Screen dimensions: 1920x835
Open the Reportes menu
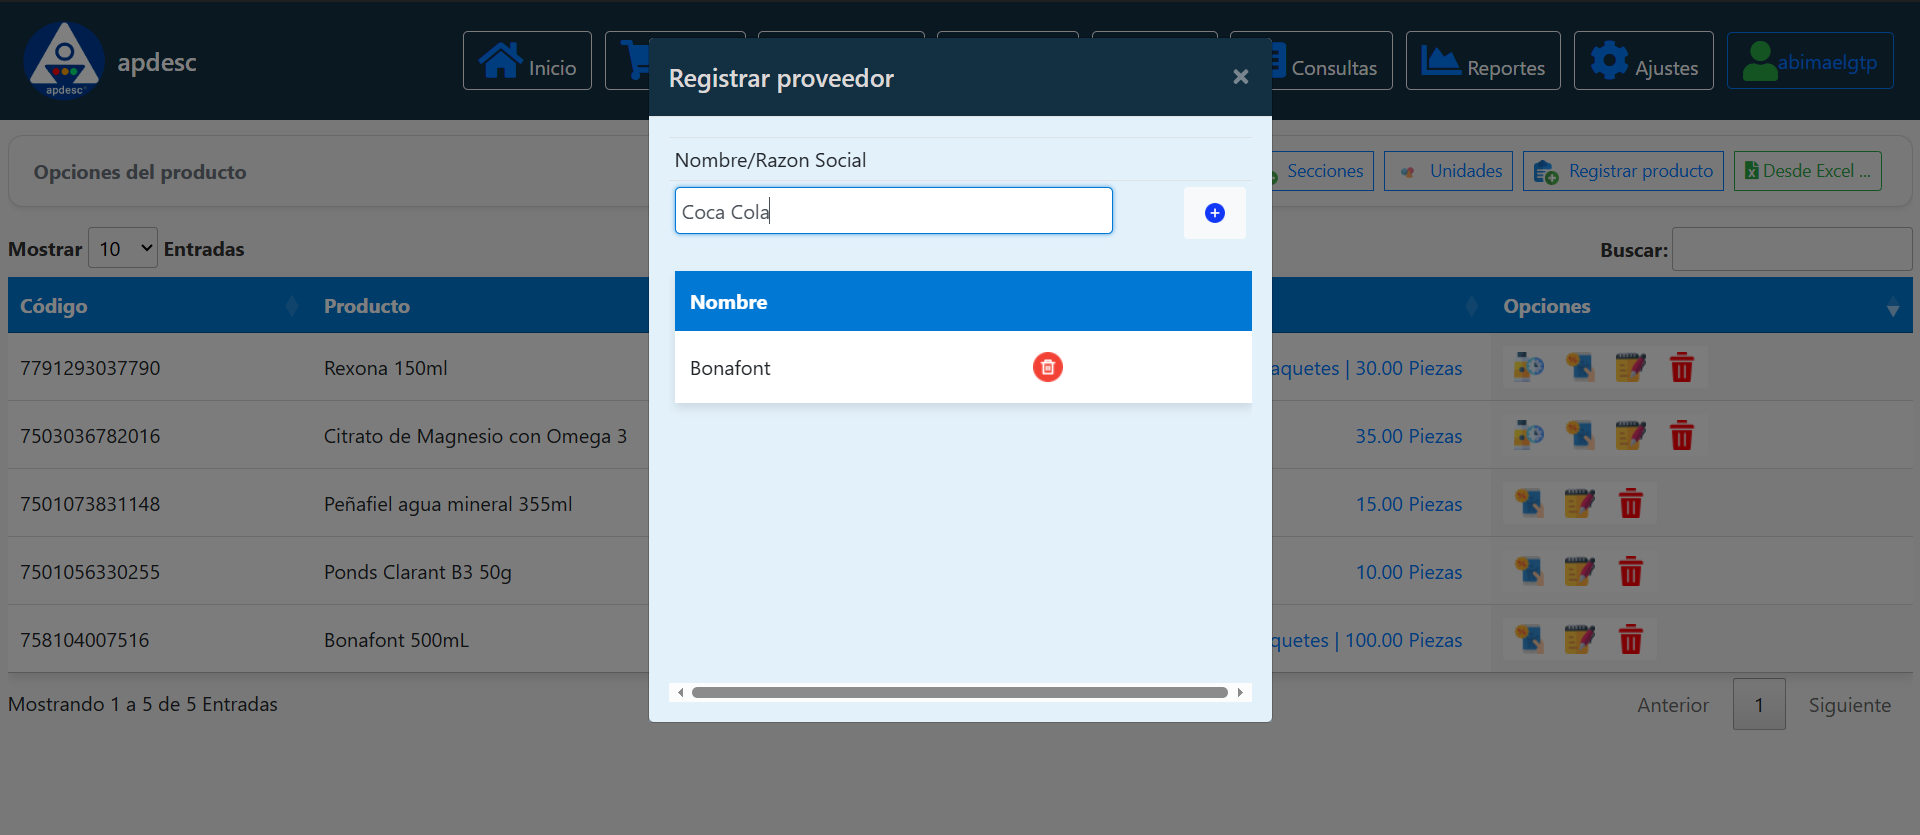[1482, 61]
